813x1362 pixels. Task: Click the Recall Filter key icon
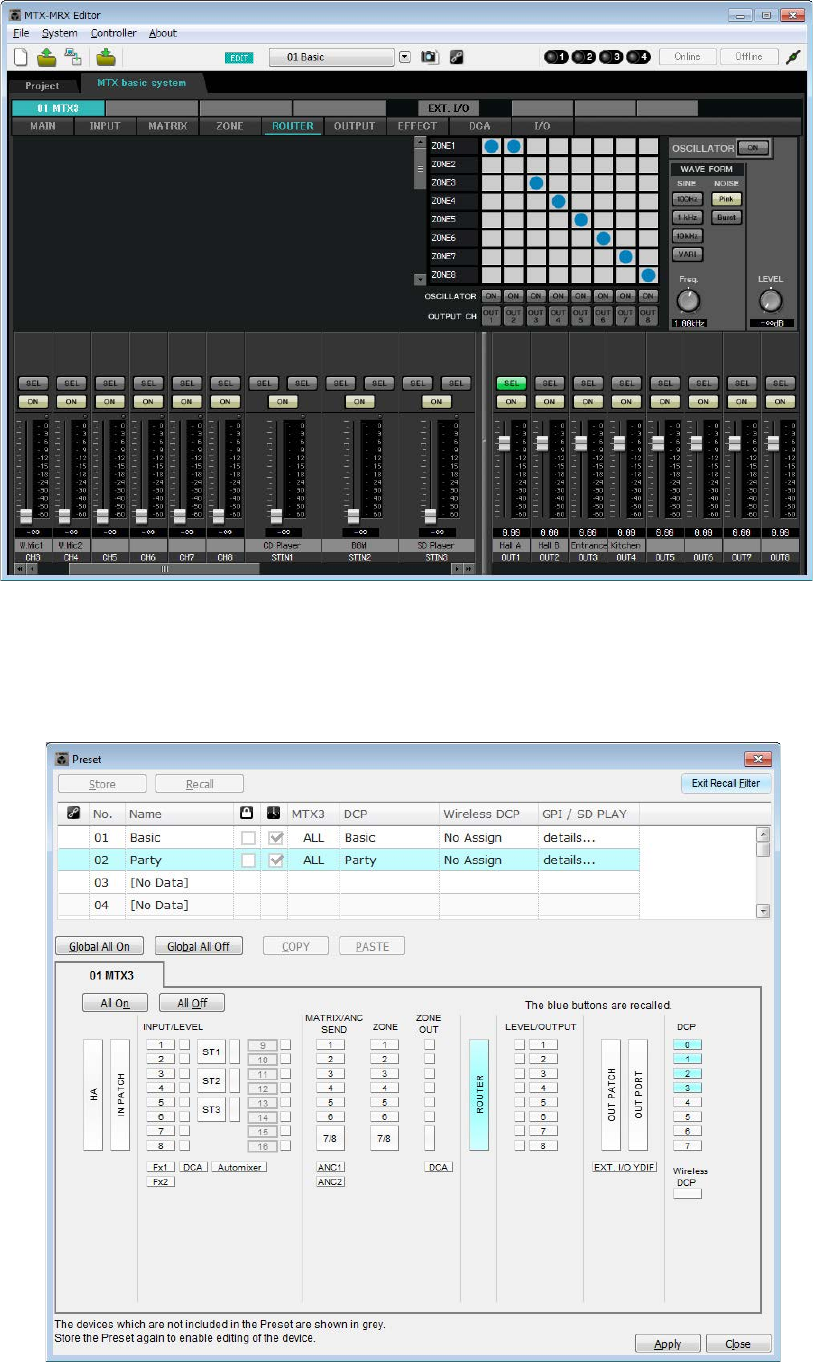[455, 57]
